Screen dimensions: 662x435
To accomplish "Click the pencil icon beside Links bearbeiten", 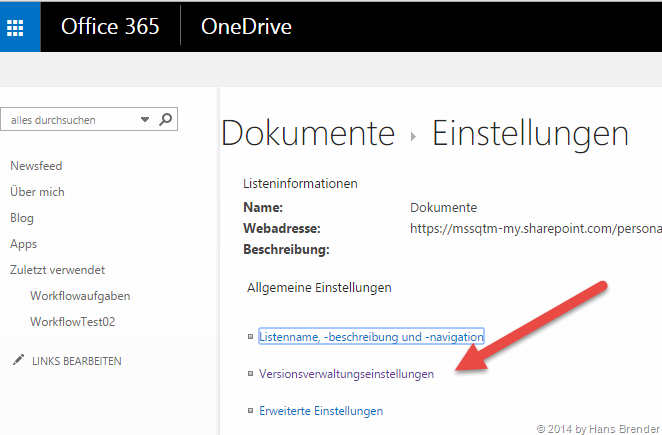I will 16,361.
